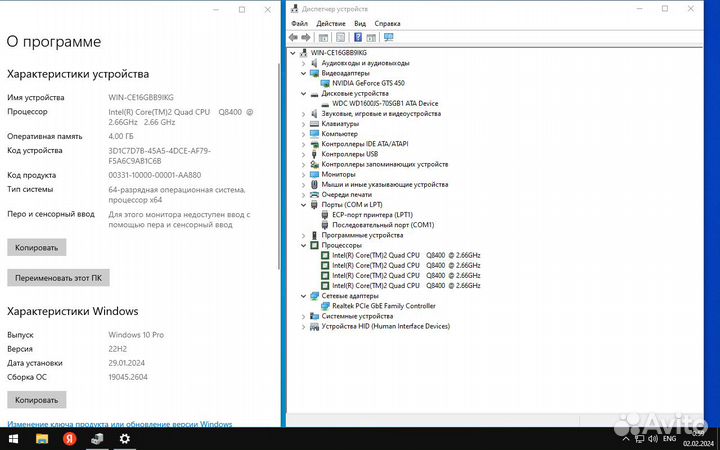Click the scan for hardware changes monitor icon
Image resolution: width=720 pixels, height=450 pixels.
coord(388,37)
